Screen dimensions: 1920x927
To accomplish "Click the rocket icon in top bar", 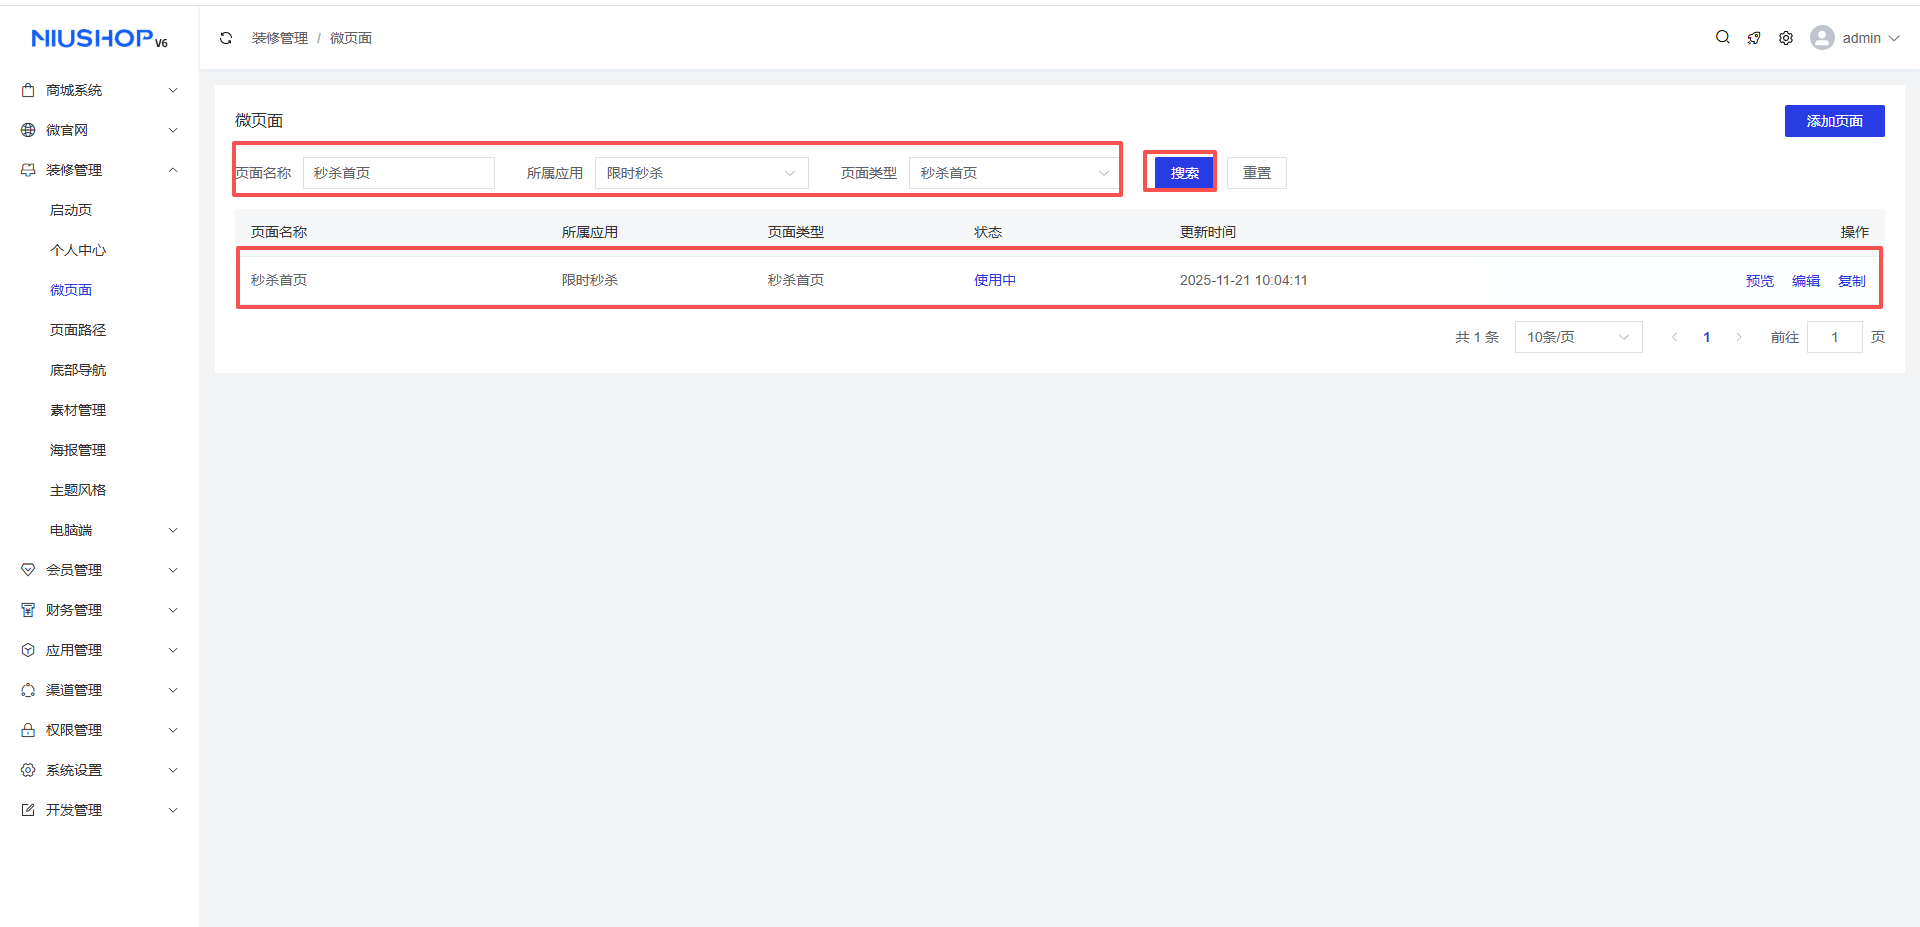I will tap(1754, 38).
